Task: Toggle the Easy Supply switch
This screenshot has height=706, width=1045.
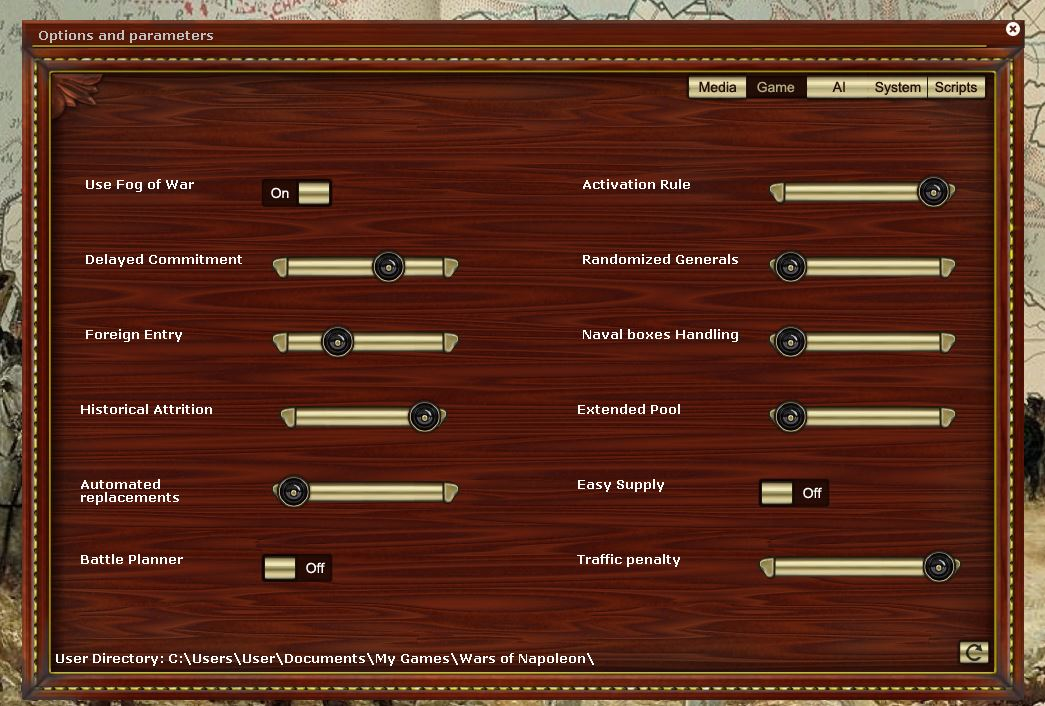Action: click(x=793, y=493)
